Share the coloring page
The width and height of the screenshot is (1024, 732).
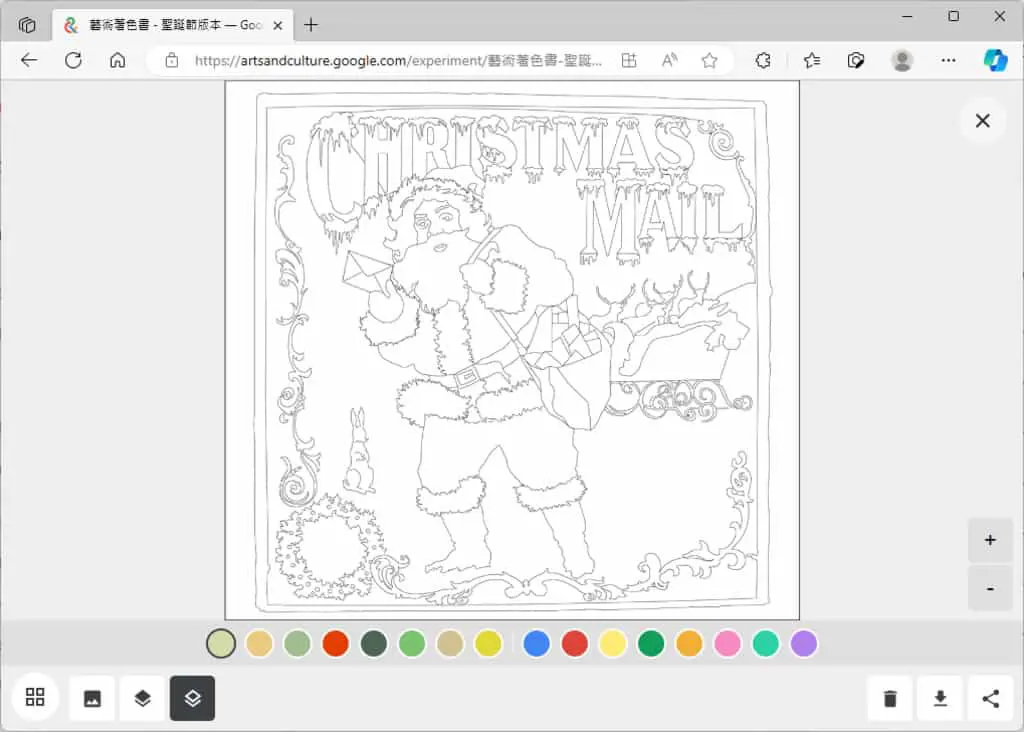[990, 699]
